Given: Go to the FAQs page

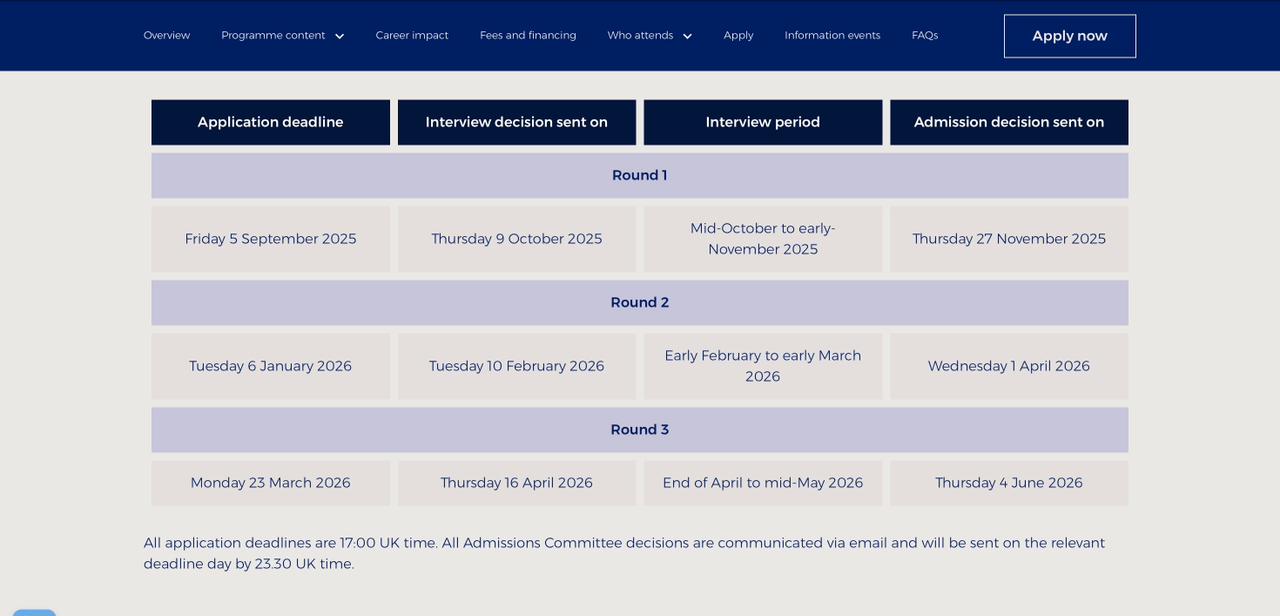Looking at the screenshot, I should [924, 35].
